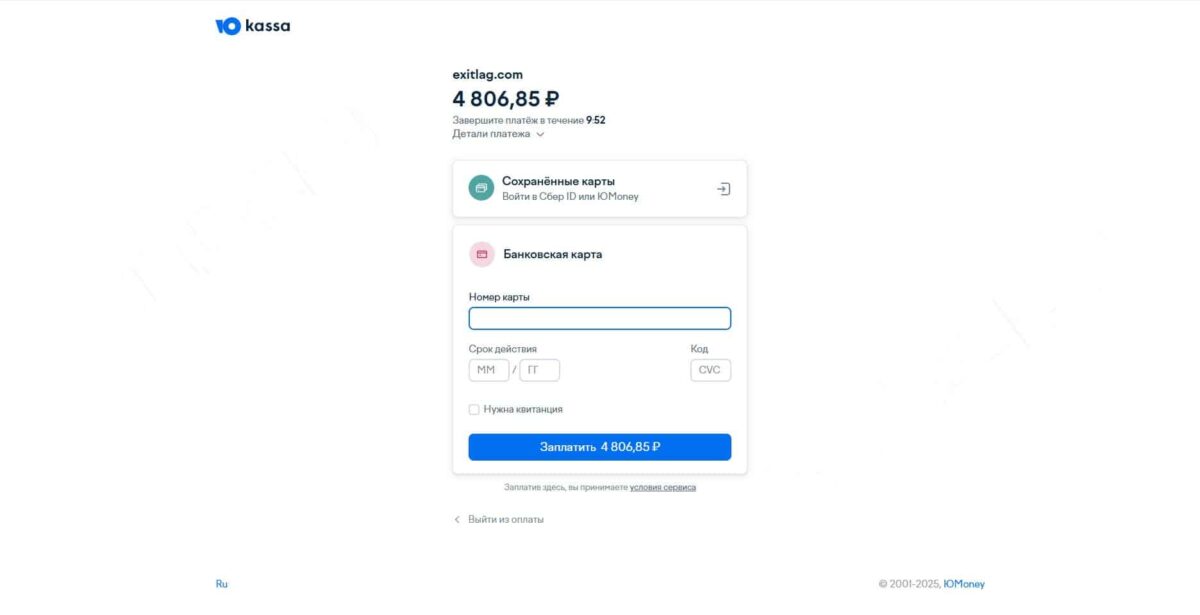Image resolution: width=1200 pixels, height=615 pixels.
Task: Click the green saved cards icon
Action: click(x=481, y=188)
